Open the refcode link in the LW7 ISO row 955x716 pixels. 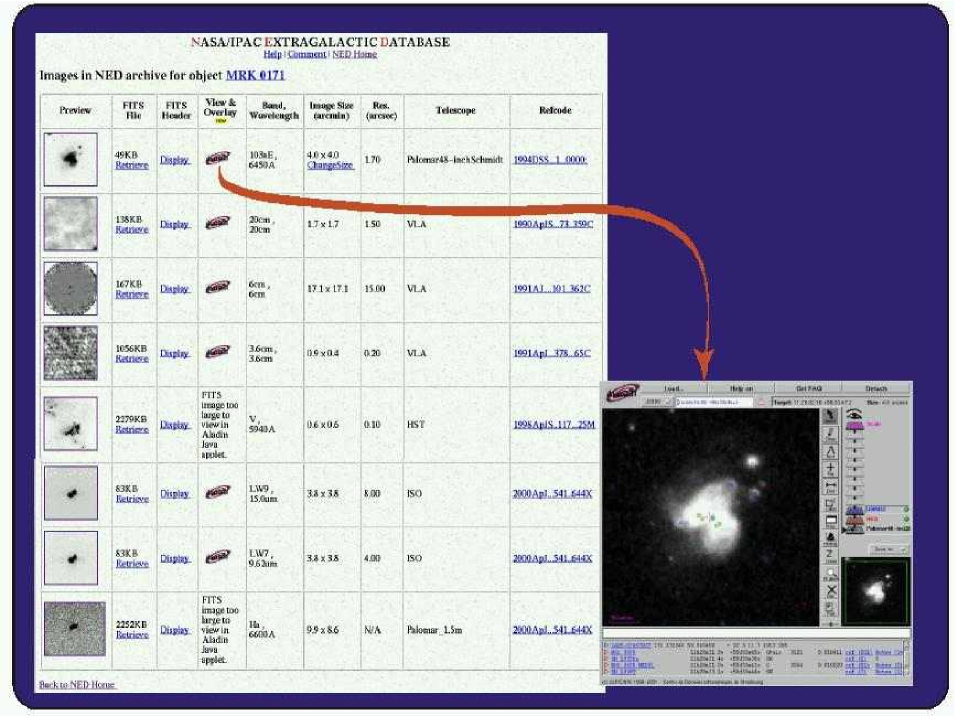click(x=552, y=558)
